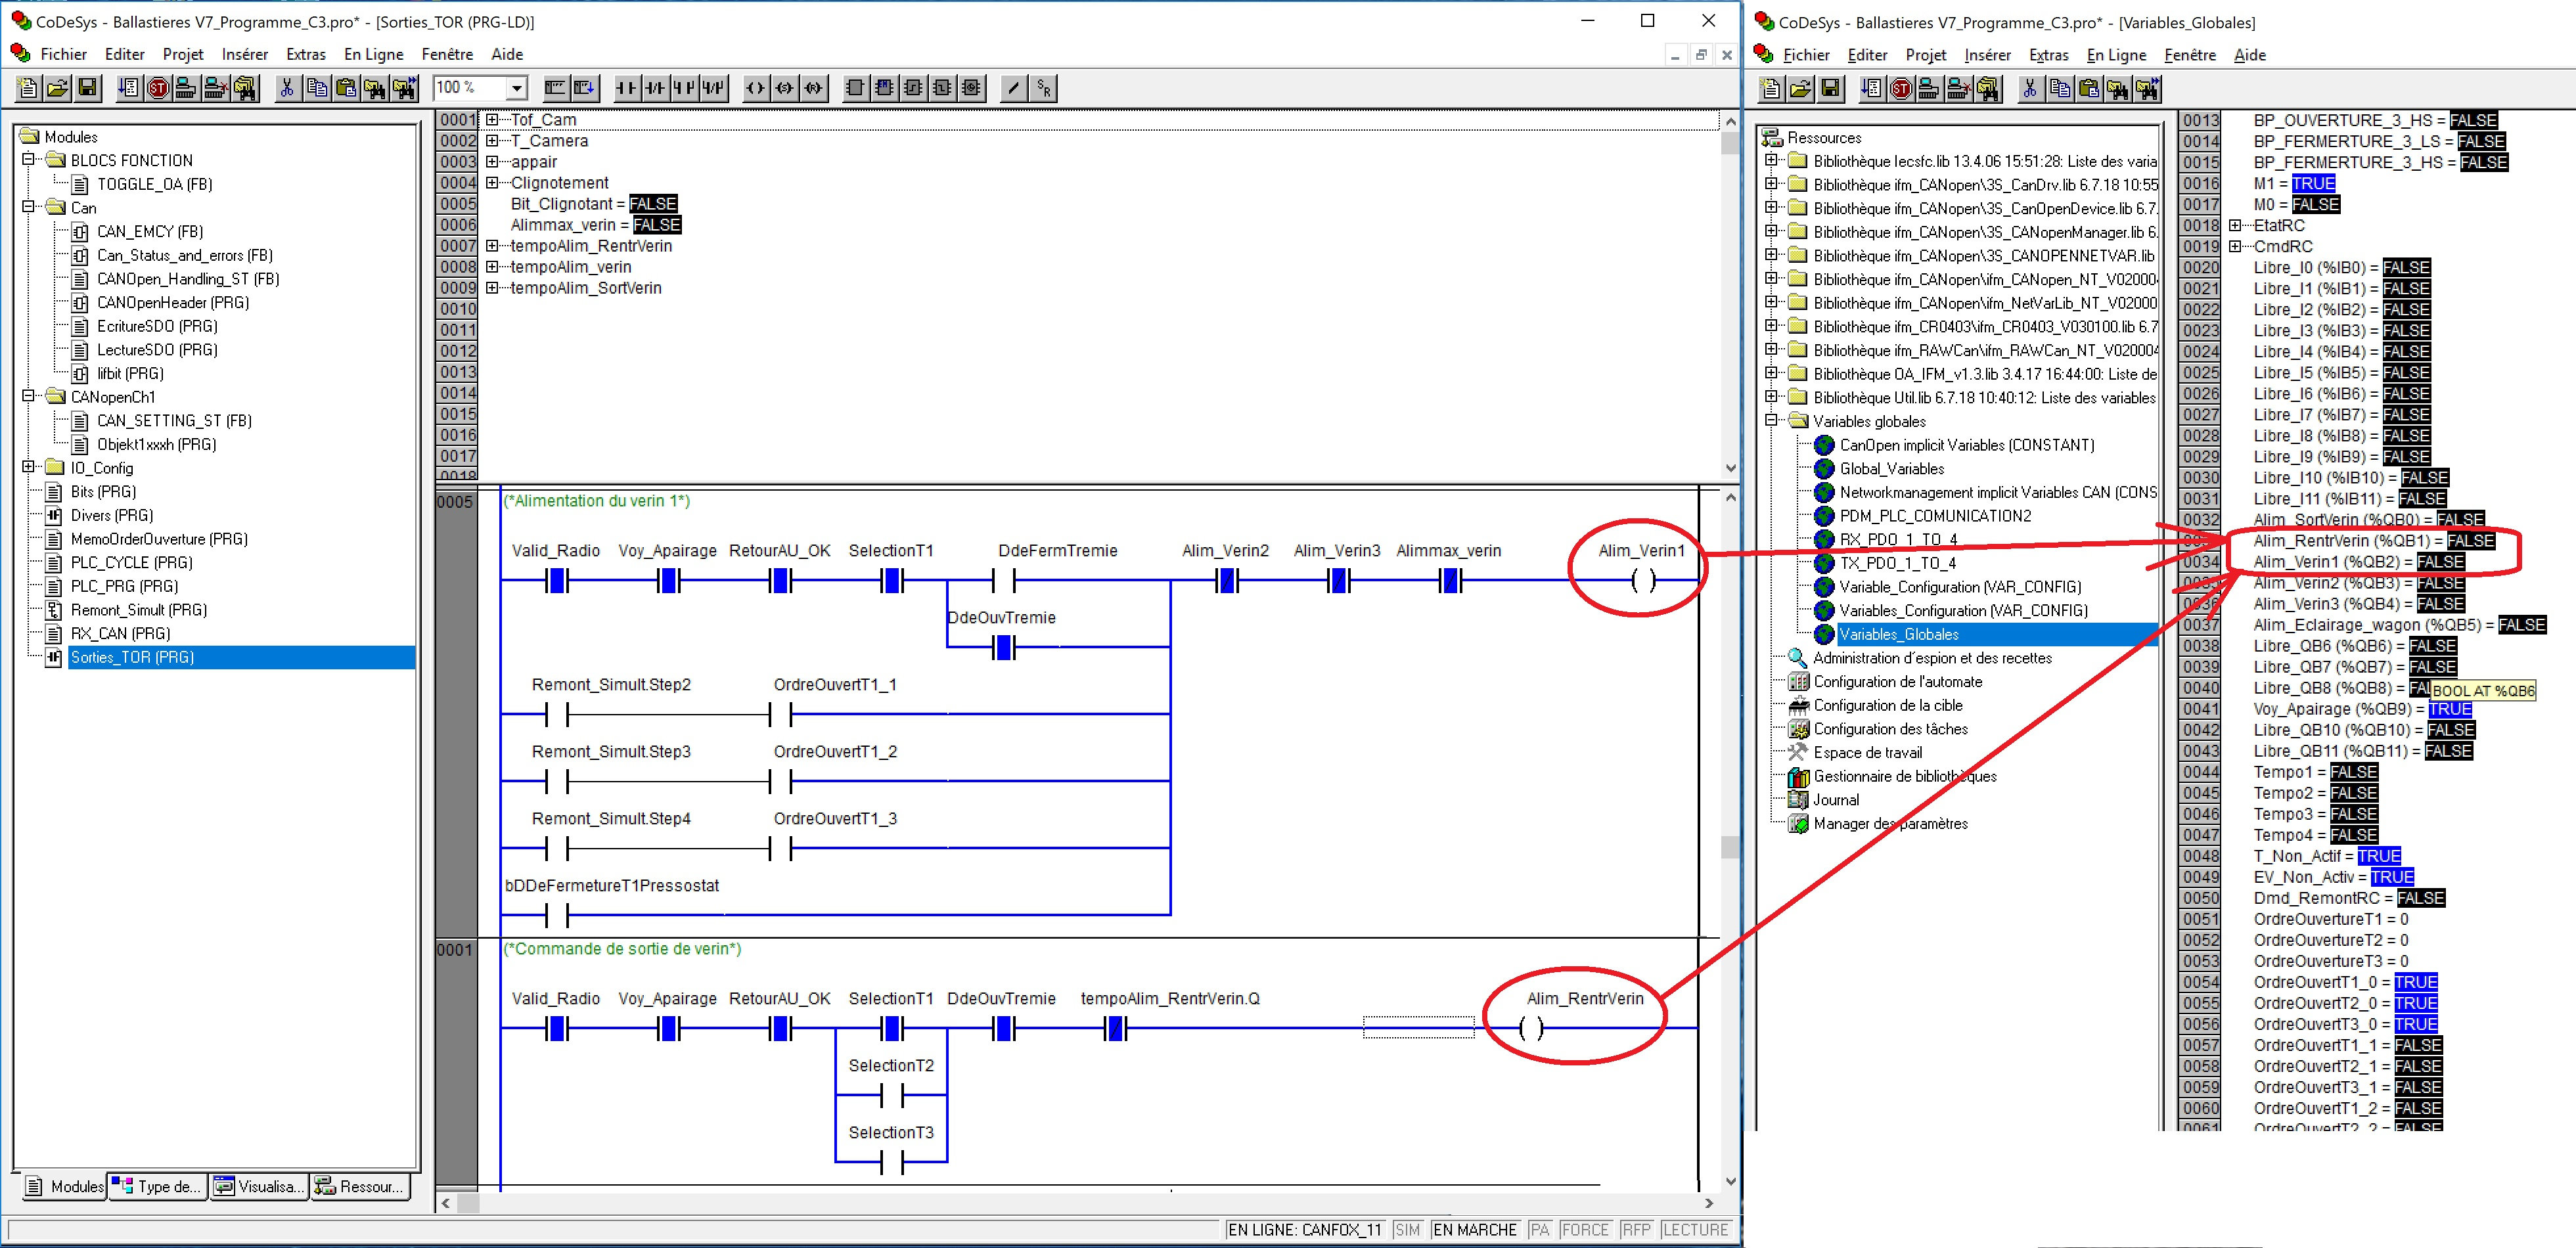Screen dimensions: 2576x1248
Task: Click Save icon in left window toolbar
Action: coord(88,88)
